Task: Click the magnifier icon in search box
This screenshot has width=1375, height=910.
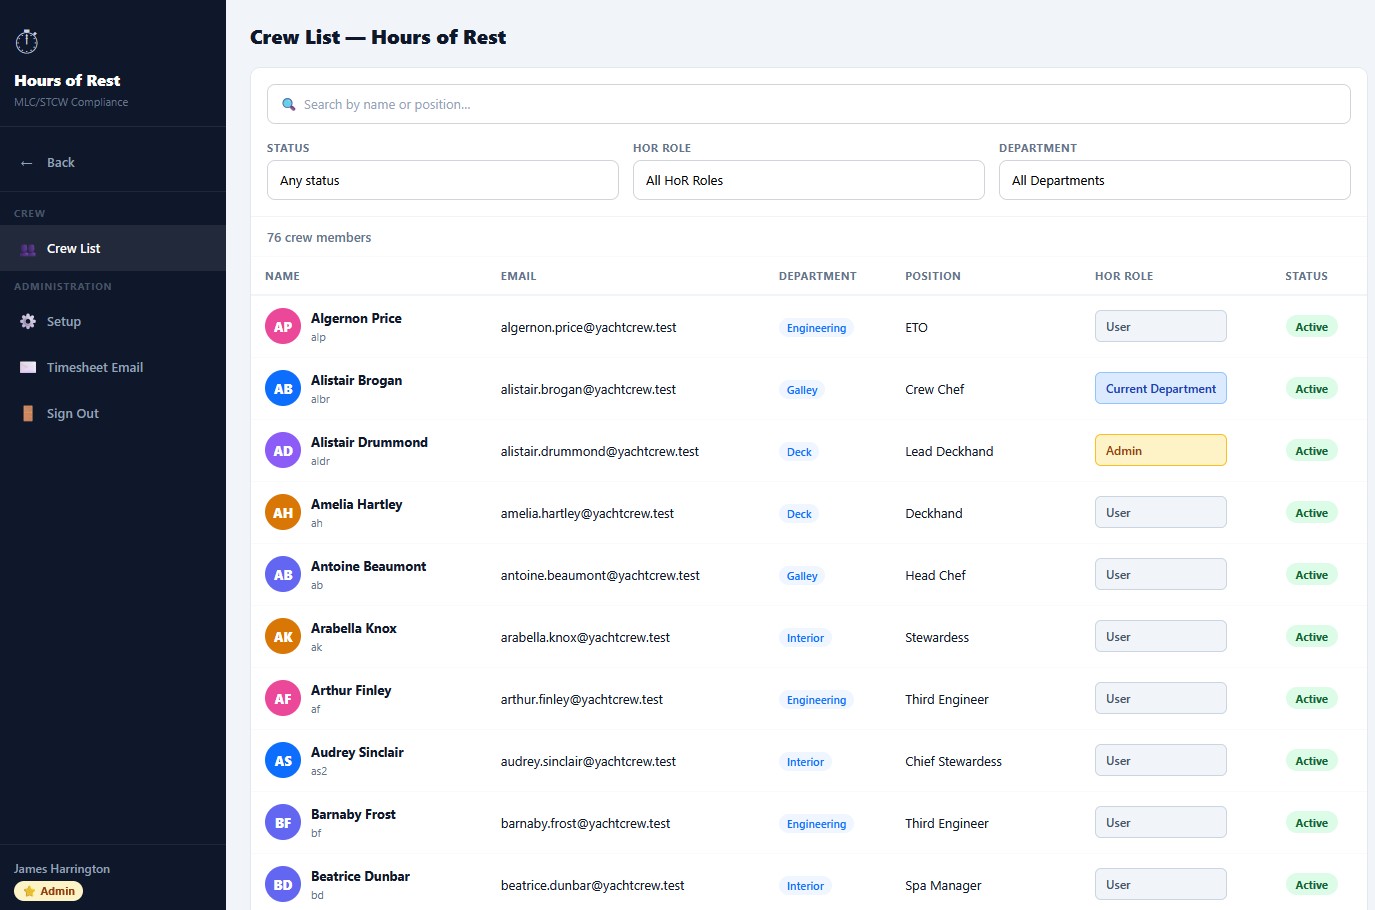Action: point(289,104)
